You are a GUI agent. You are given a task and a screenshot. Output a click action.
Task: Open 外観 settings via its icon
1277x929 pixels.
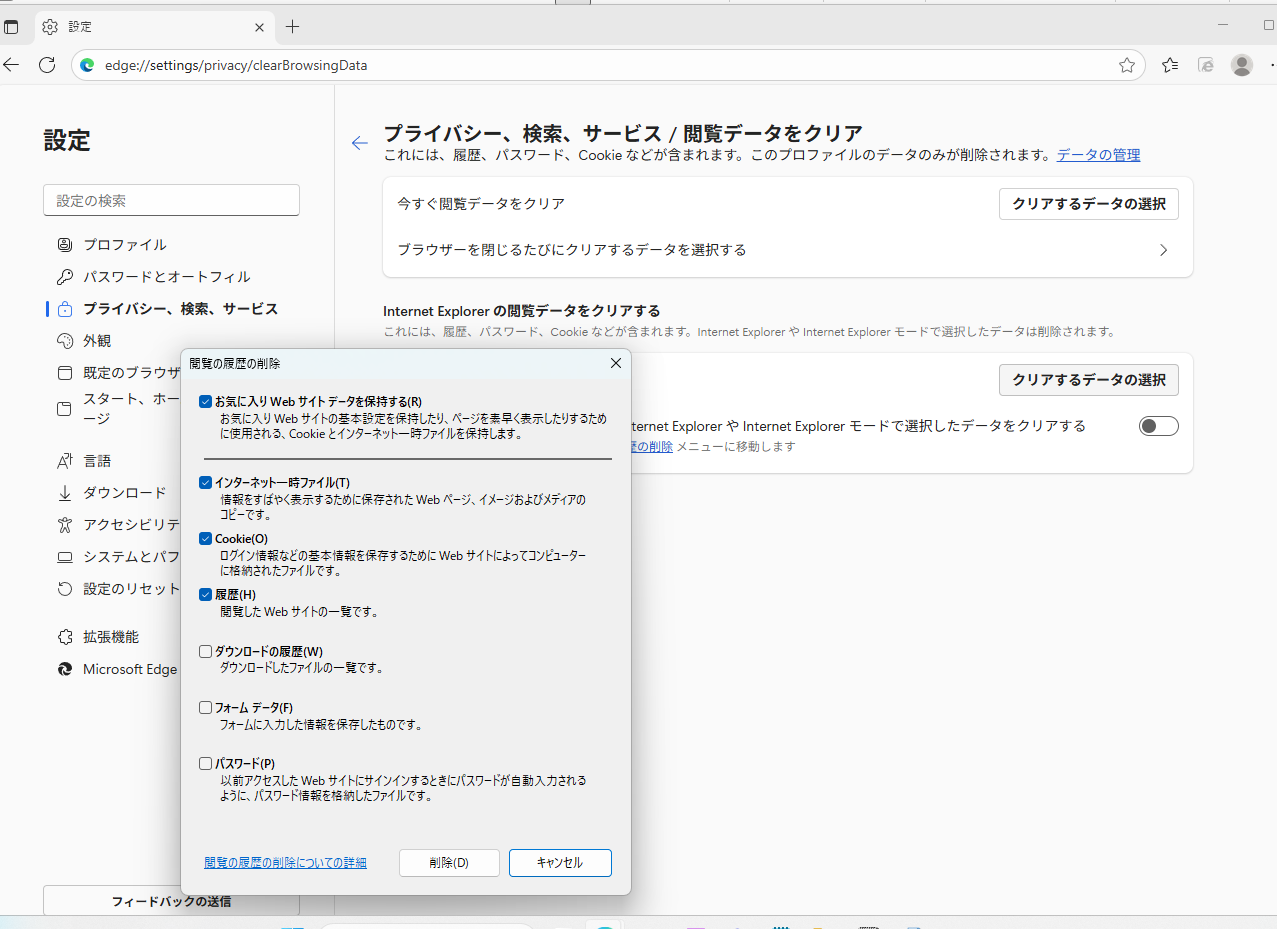(65, 341)
